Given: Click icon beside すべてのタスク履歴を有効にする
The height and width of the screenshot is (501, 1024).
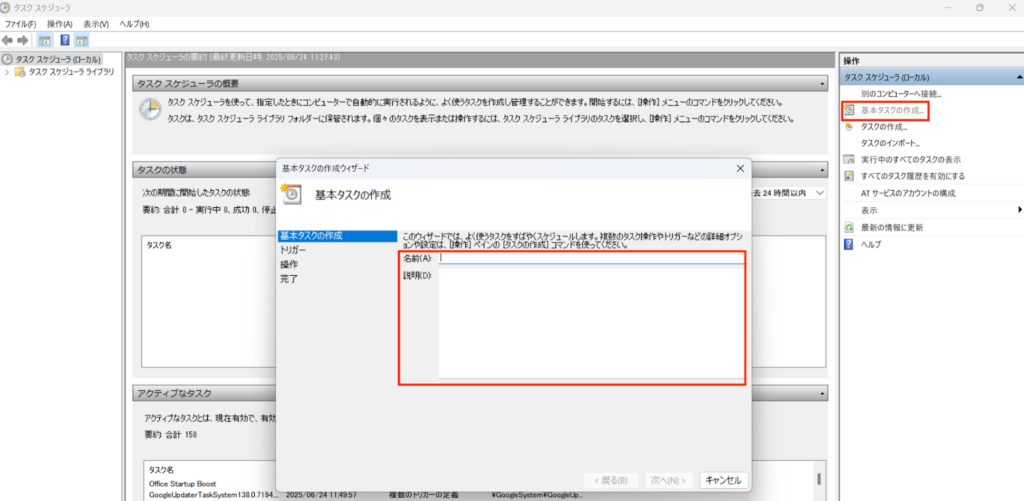Looking at the screenshot, I should coord(849,176).
